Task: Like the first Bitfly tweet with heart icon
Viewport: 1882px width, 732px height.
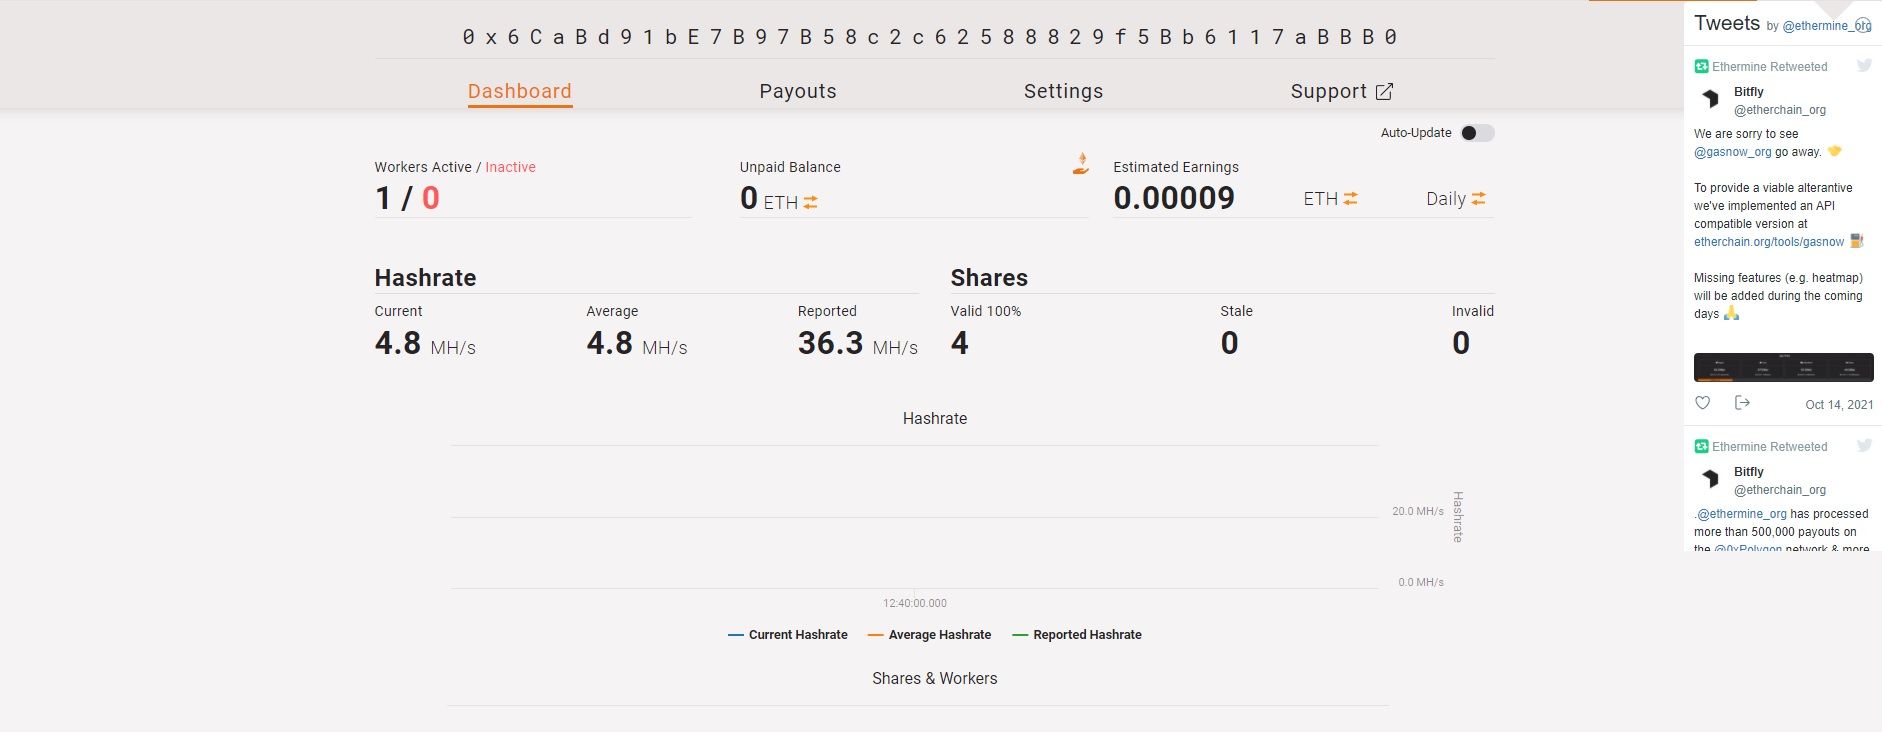Action: [x=1703, y=403]
